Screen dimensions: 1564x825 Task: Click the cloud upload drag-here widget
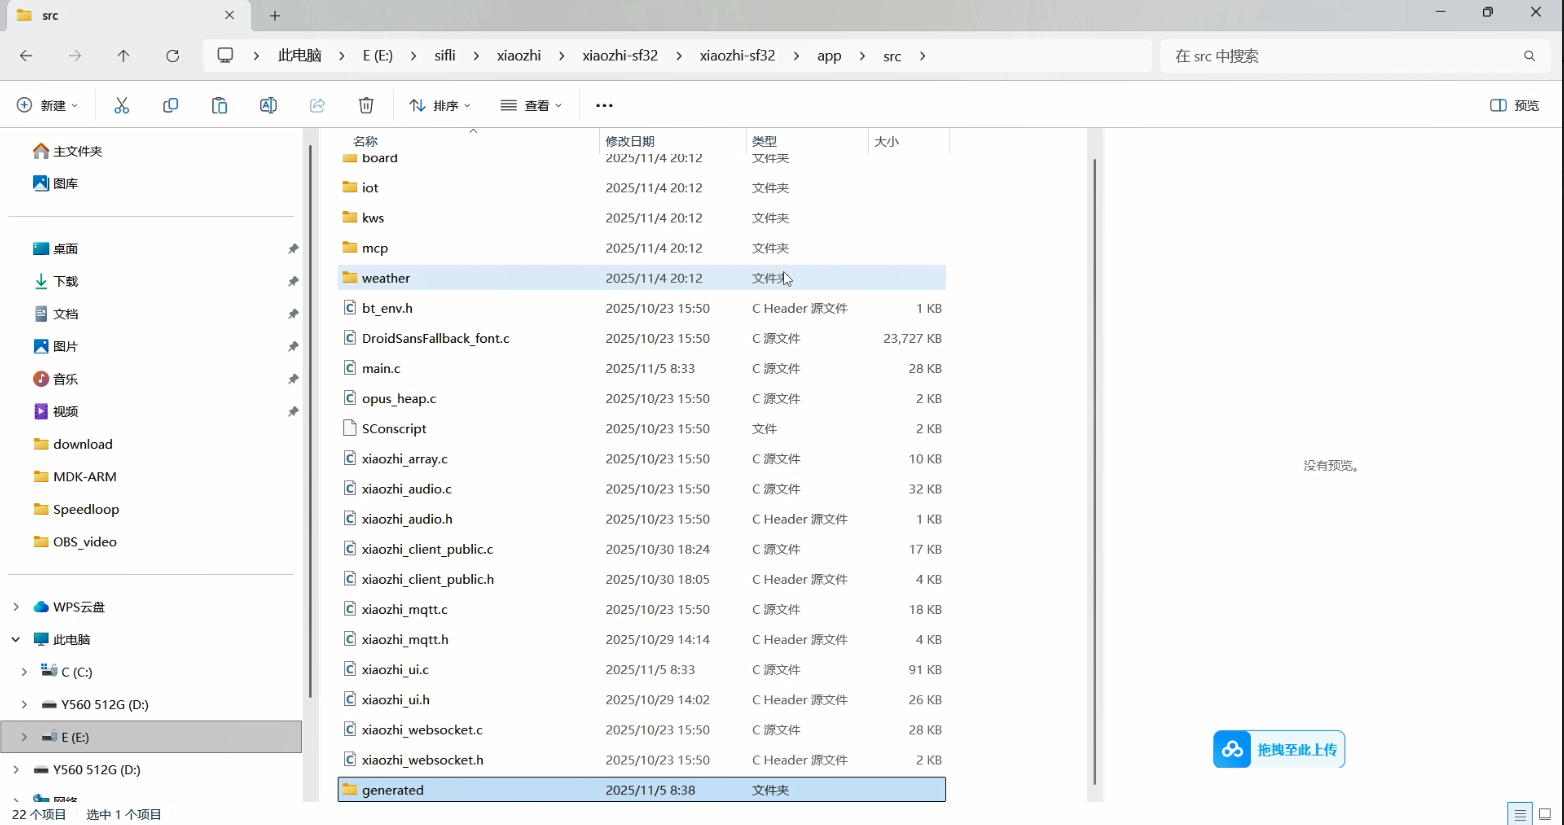click(1279, 749)
